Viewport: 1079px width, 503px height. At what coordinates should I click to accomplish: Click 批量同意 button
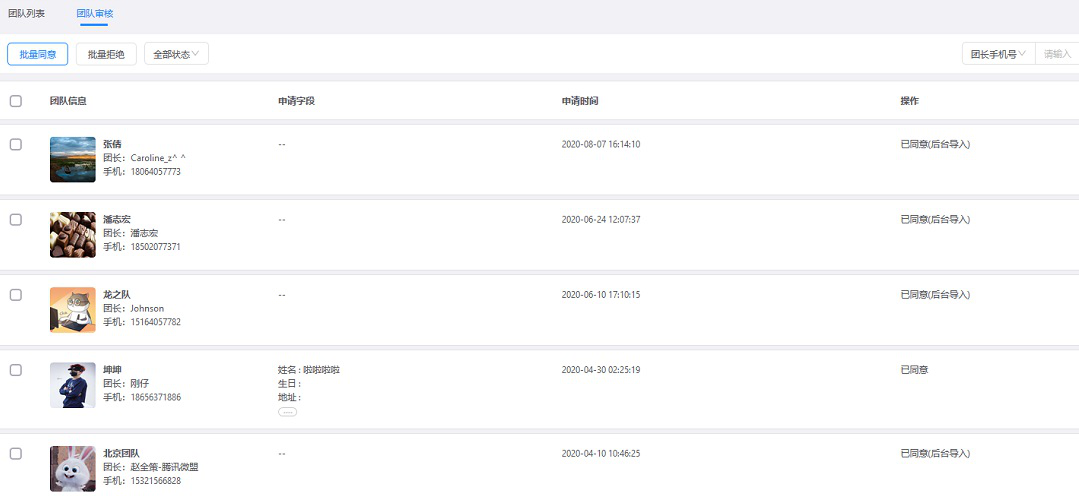(38, 54)
